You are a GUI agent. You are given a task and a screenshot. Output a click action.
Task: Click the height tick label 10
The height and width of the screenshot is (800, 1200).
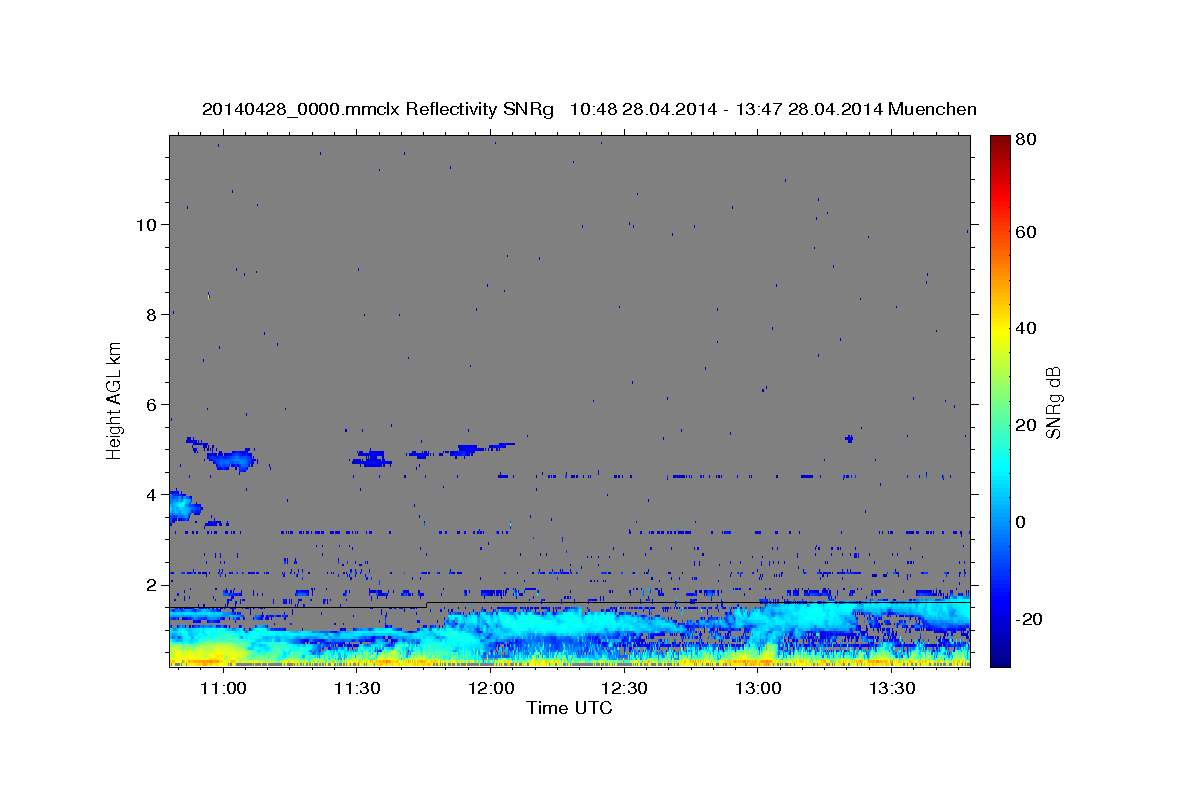tap(147, 224)
